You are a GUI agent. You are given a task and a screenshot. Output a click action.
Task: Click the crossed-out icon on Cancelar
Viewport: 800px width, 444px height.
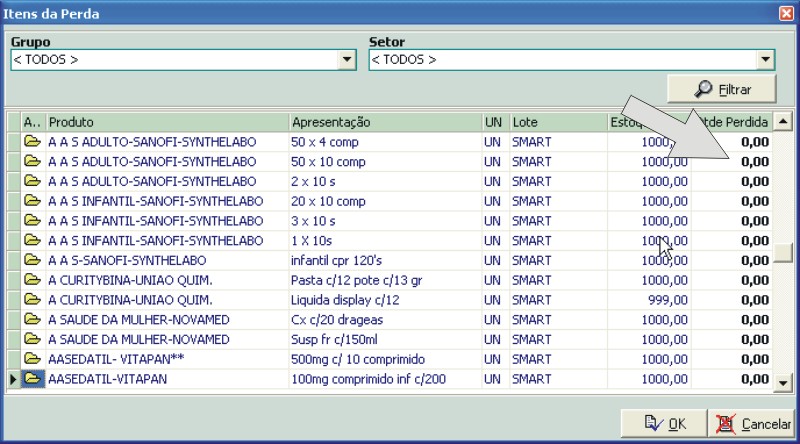point(726,424)
